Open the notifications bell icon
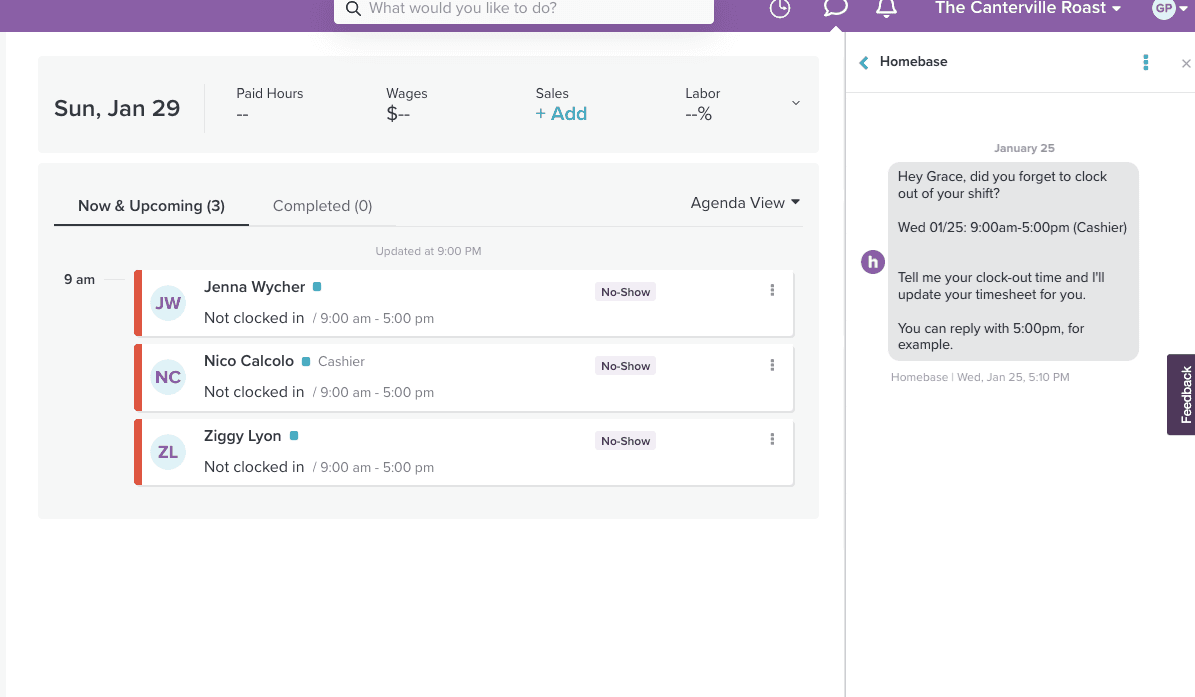1195x697 pixels. (886, 8)
